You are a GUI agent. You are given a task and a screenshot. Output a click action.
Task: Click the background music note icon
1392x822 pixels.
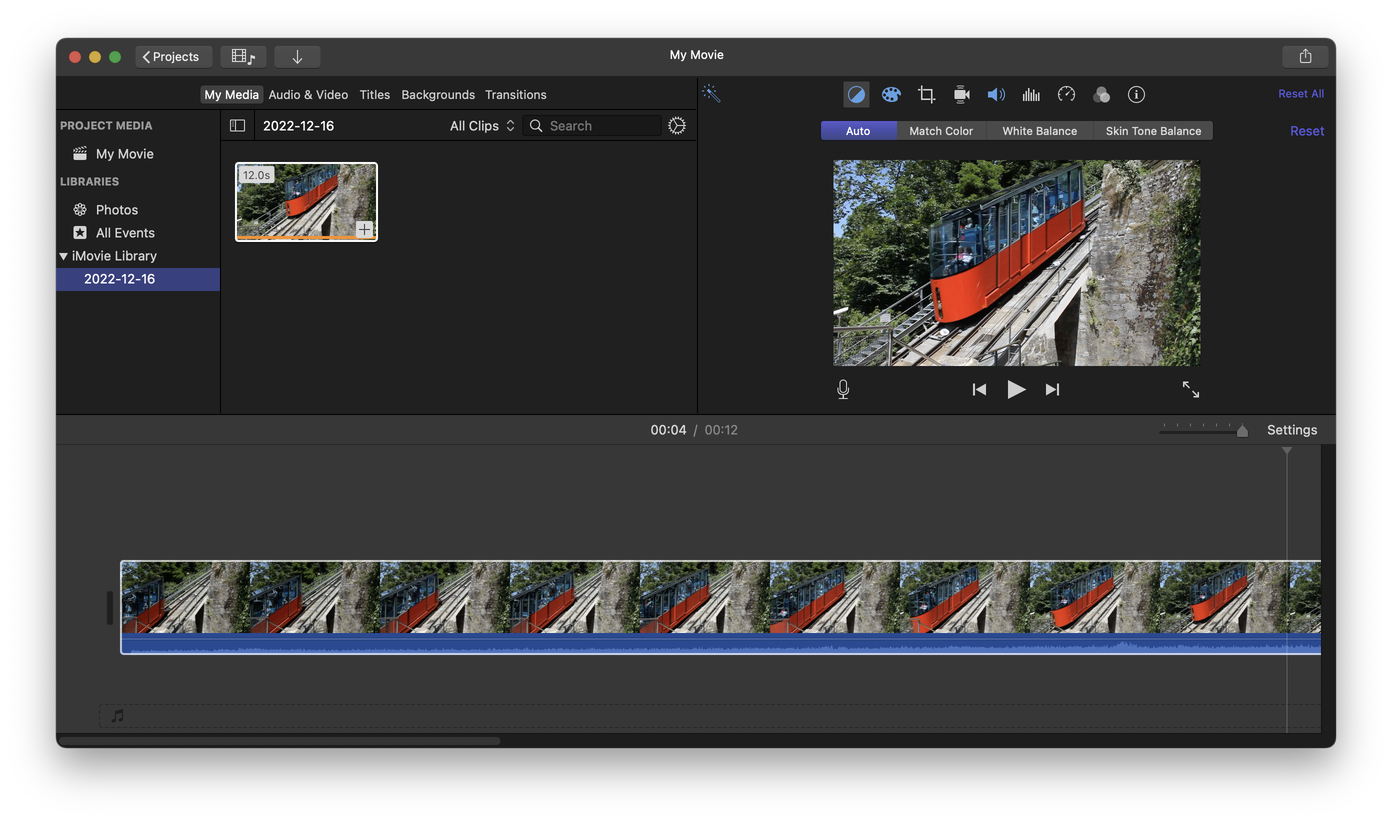(117, 715)
